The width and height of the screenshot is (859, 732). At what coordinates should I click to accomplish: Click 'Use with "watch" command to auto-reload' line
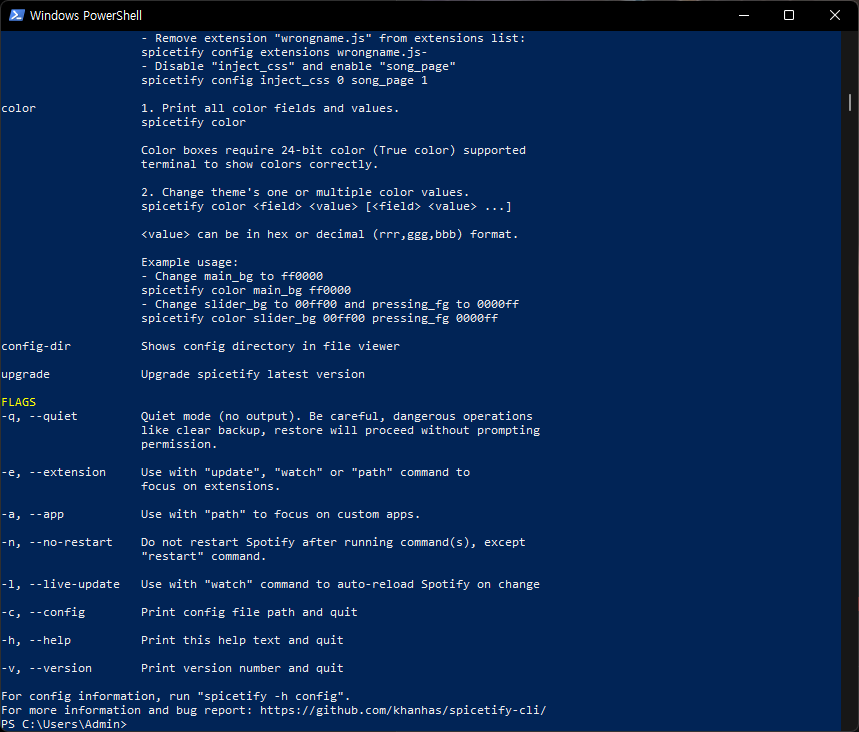[340, 585]
